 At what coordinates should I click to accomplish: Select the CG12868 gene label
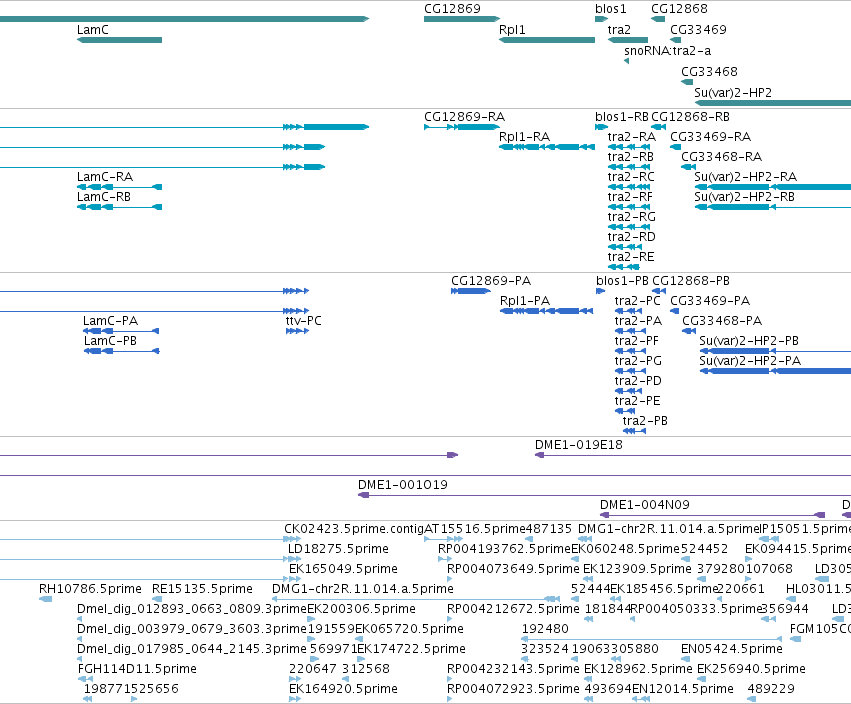(679, 9)
